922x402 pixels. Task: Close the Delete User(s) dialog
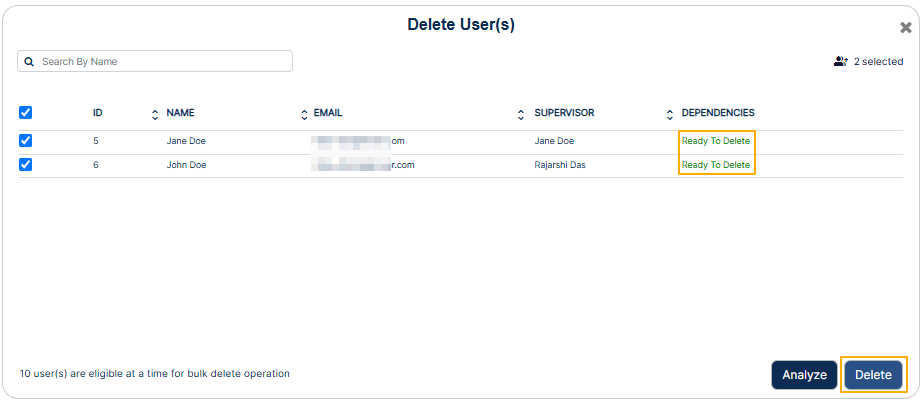(x=906, y=28)
